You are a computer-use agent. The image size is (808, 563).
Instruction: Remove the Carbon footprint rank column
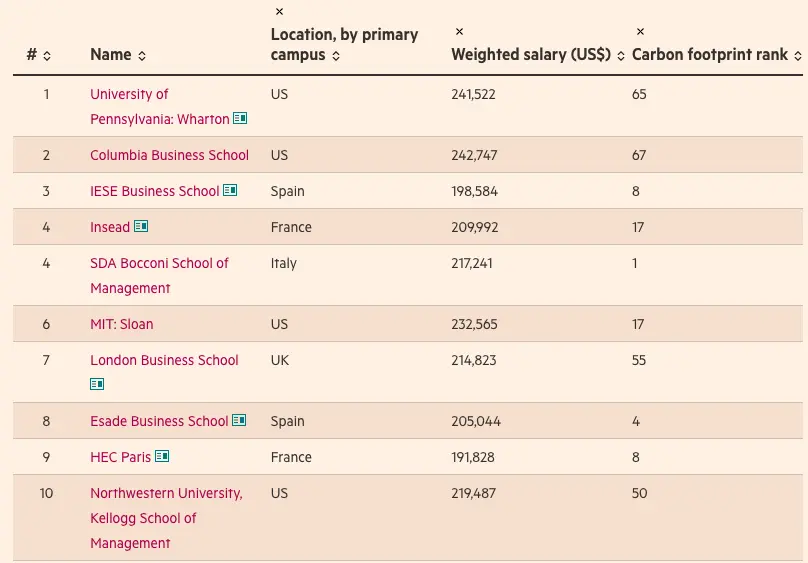[640, 32]
